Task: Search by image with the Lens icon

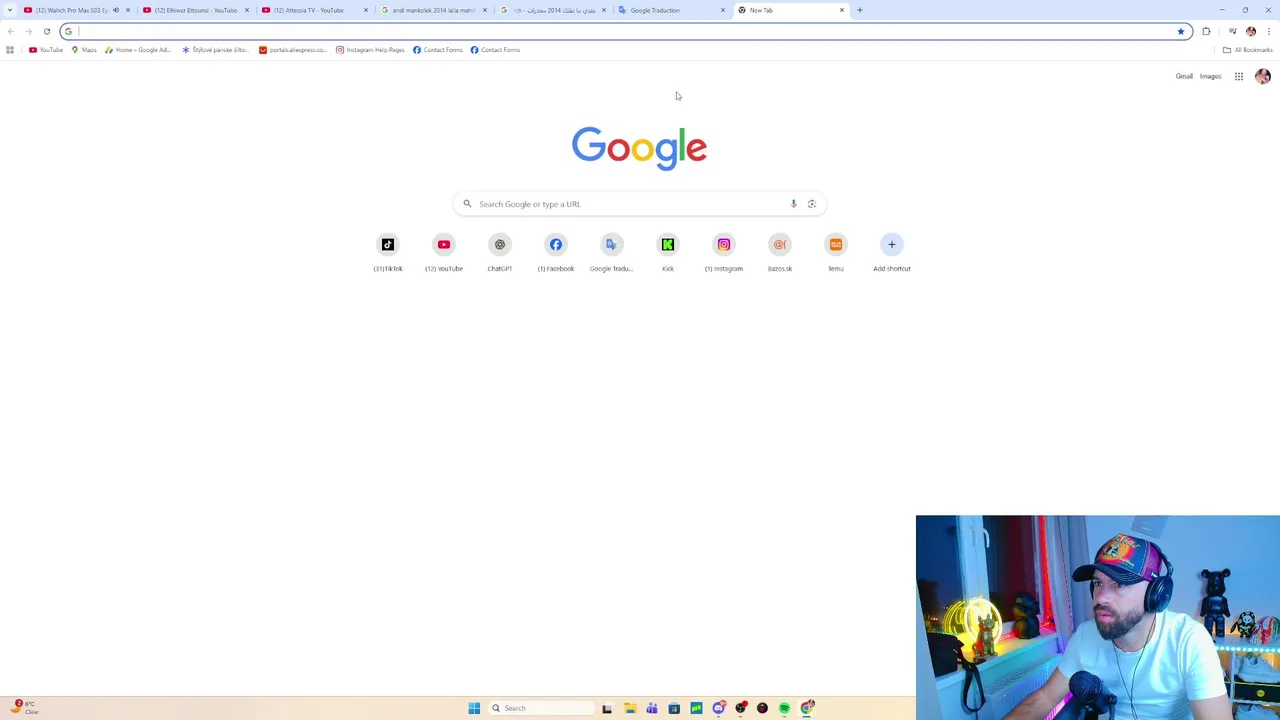Action: [x=812, y=204]
